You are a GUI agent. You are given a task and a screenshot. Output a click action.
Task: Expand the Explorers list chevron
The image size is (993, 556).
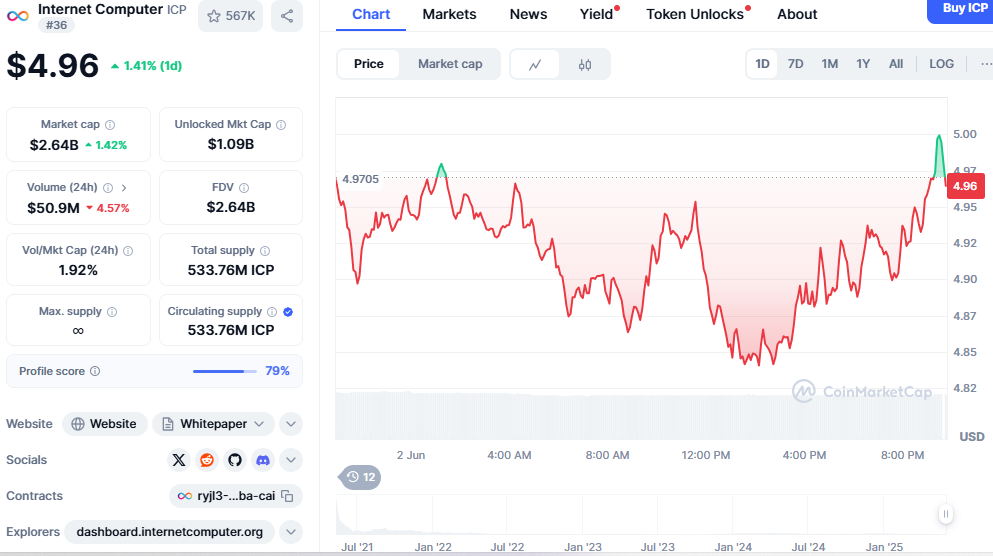(291, 532)
